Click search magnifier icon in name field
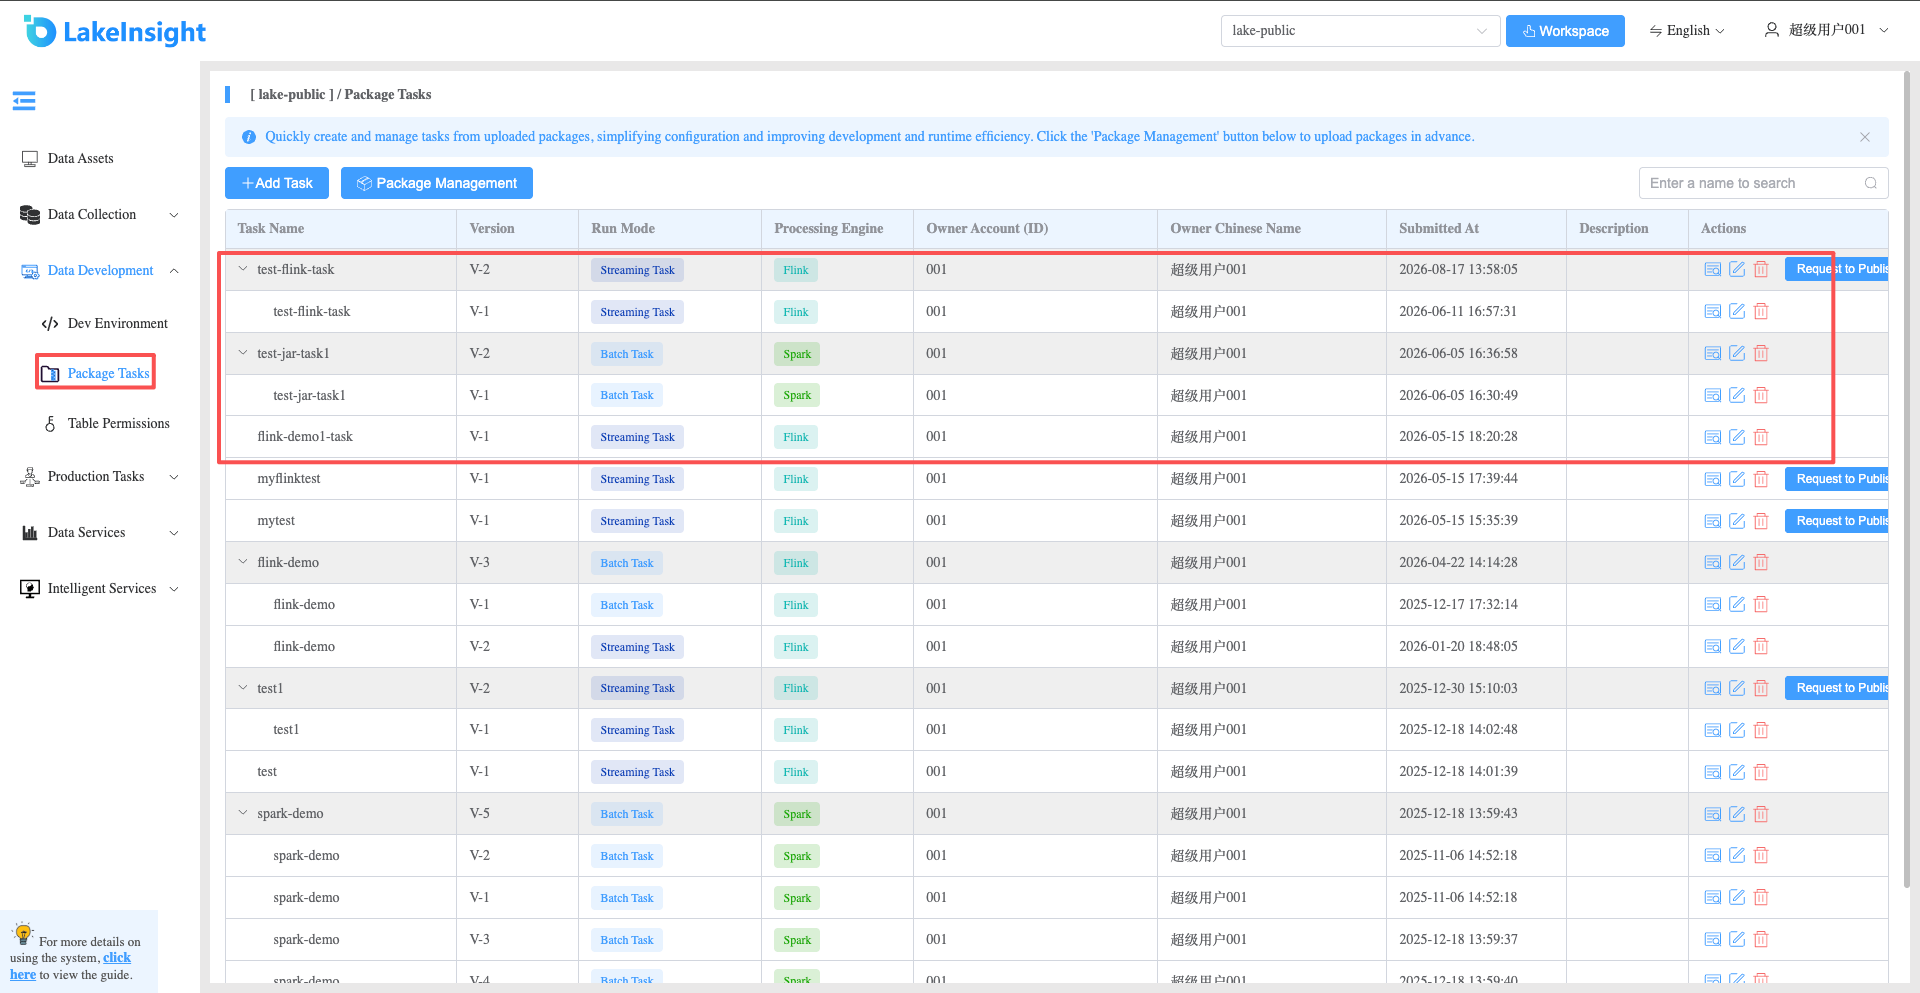 (x=1870, y=183)
